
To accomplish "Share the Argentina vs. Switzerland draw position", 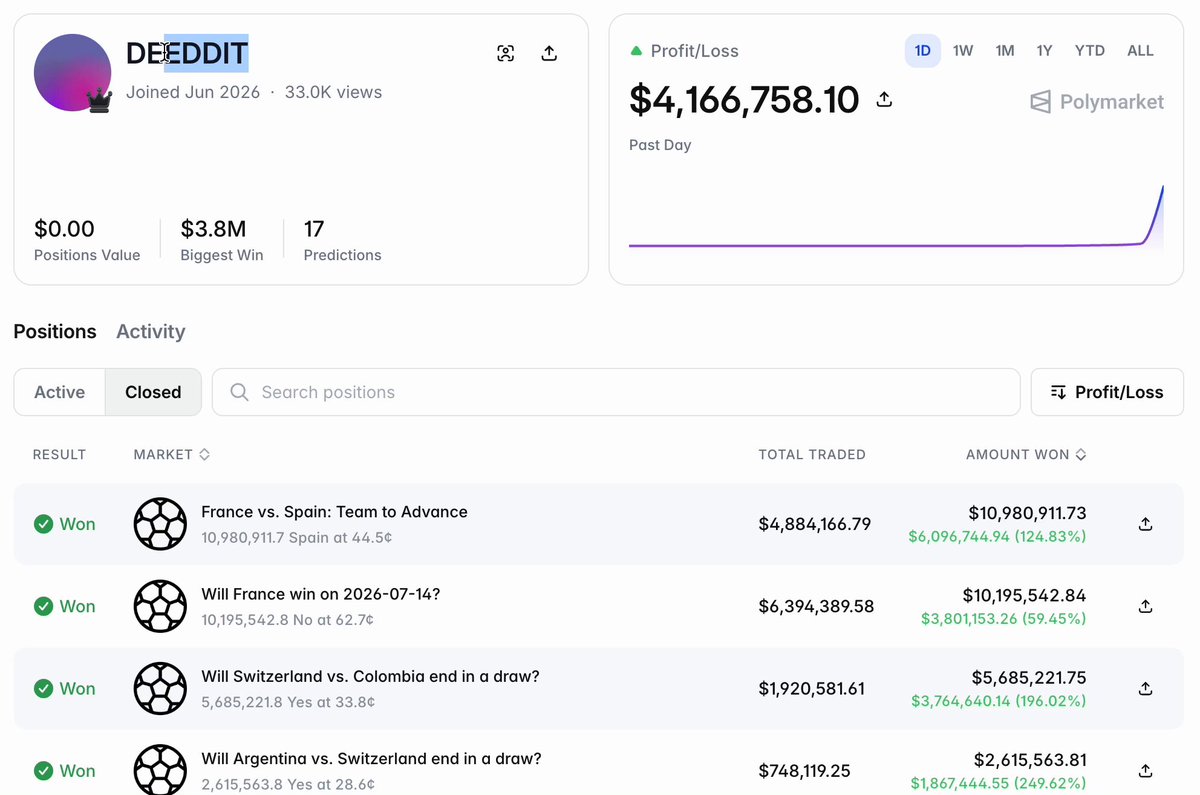I will [1146, 770].
